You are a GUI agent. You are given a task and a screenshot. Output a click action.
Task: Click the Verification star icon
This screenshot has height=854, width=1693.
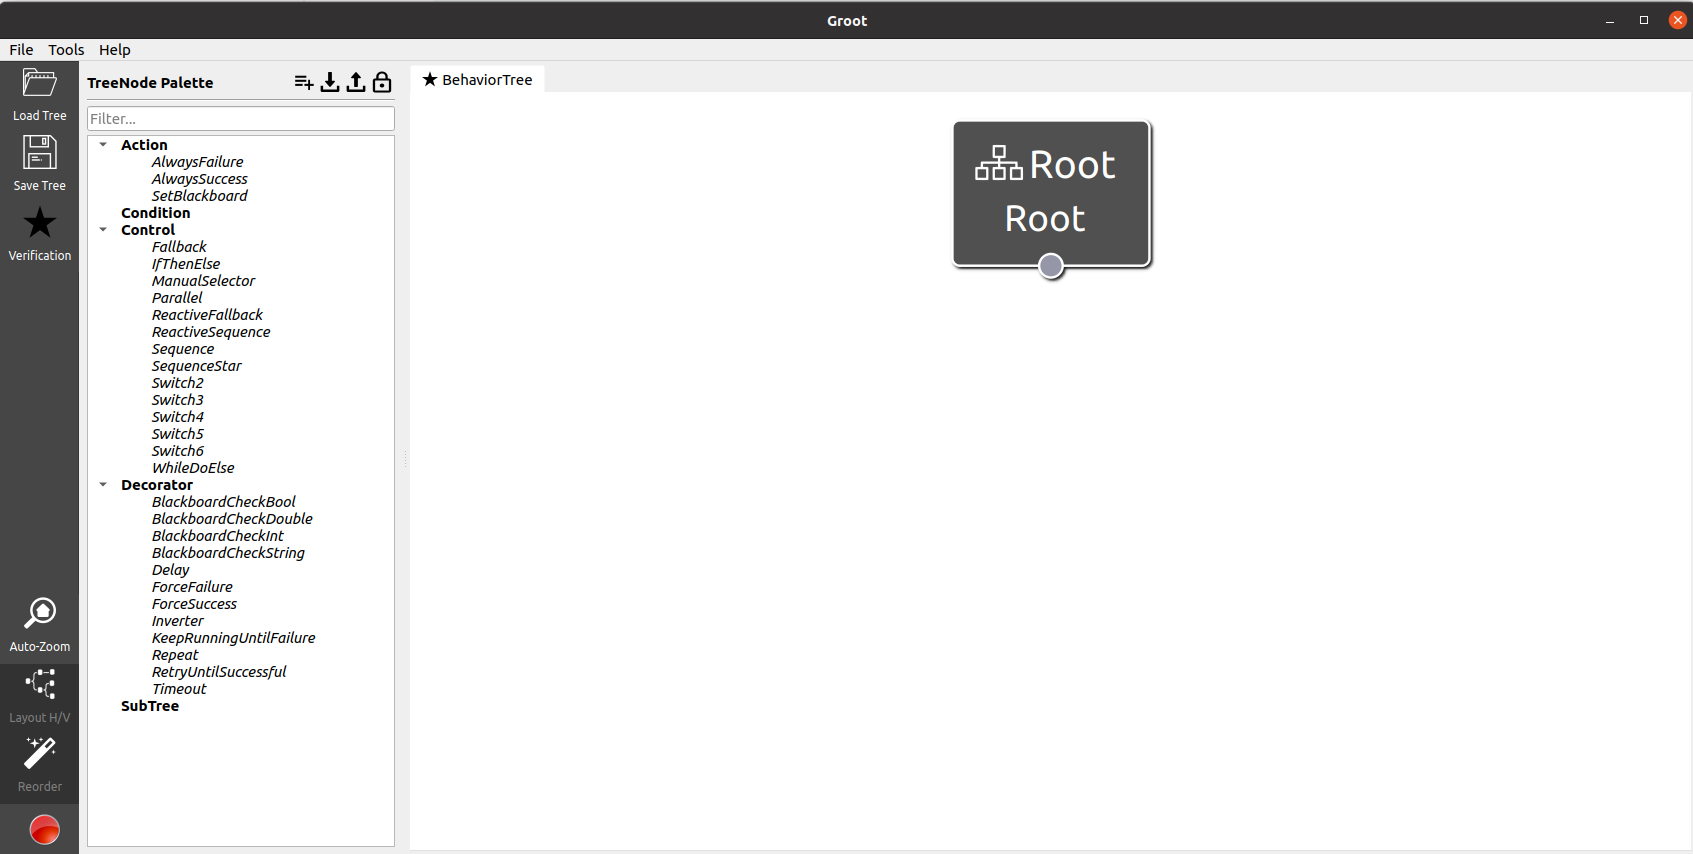pyautogui.click(x=40, y=223)
